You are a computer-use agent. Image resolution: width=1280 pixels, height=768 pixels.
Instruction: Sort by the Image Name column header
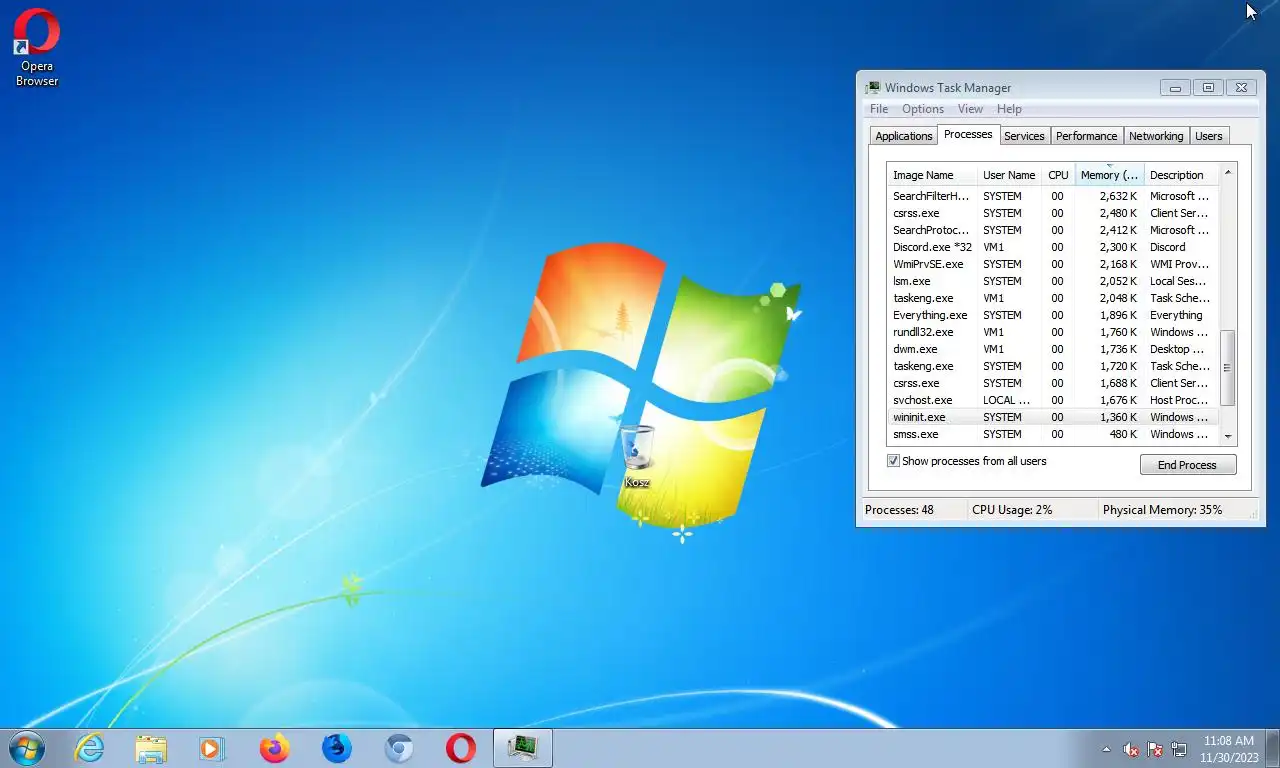[932, 175]
